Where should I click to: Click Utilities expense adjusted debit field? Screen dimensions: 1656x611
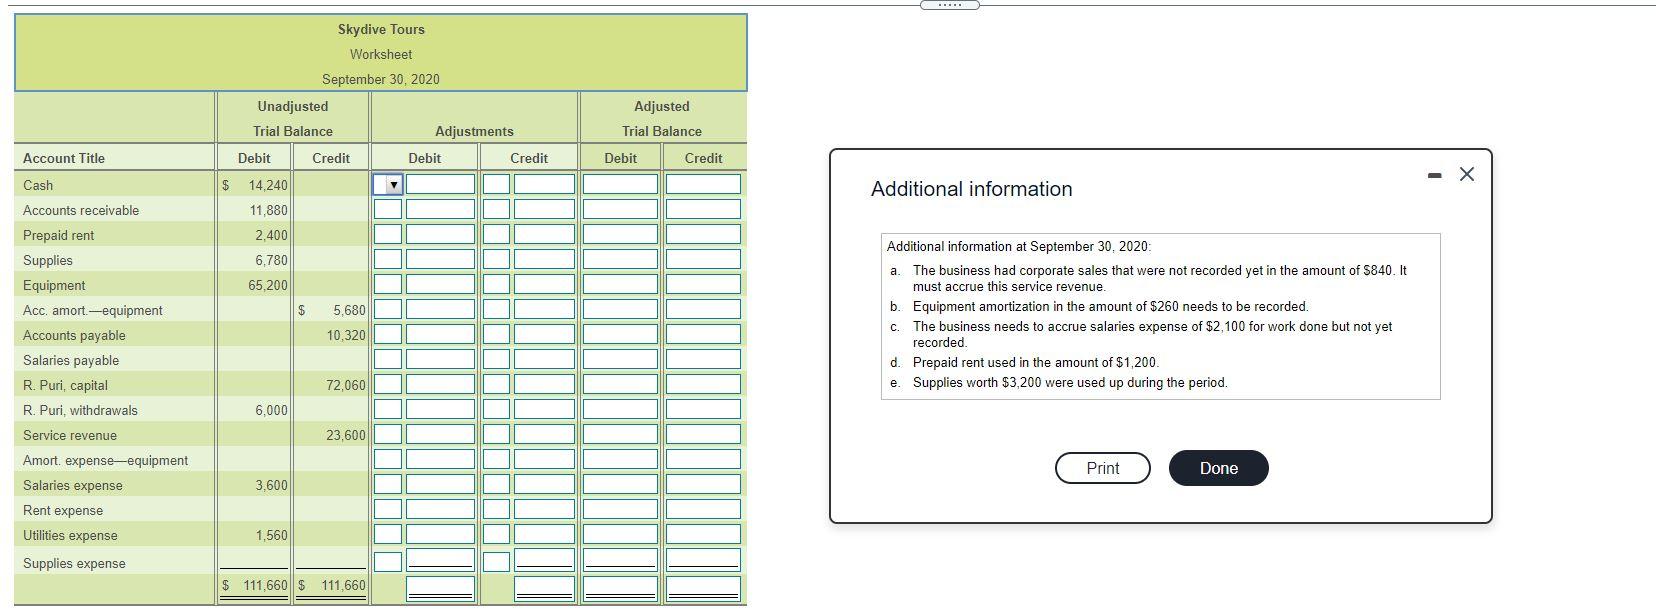pos(620,534)
